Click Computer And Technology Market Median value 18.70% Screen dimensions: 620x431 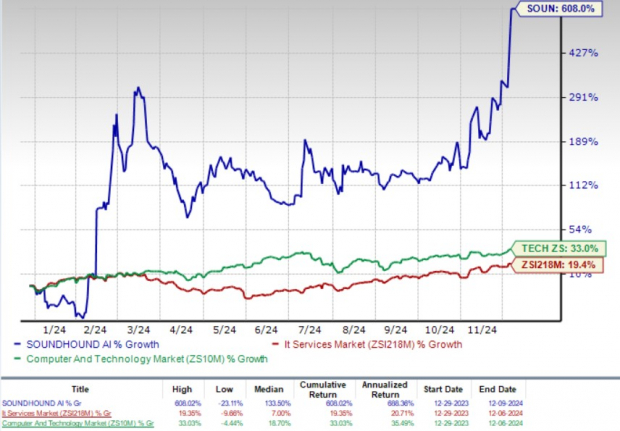pos(280,423)
